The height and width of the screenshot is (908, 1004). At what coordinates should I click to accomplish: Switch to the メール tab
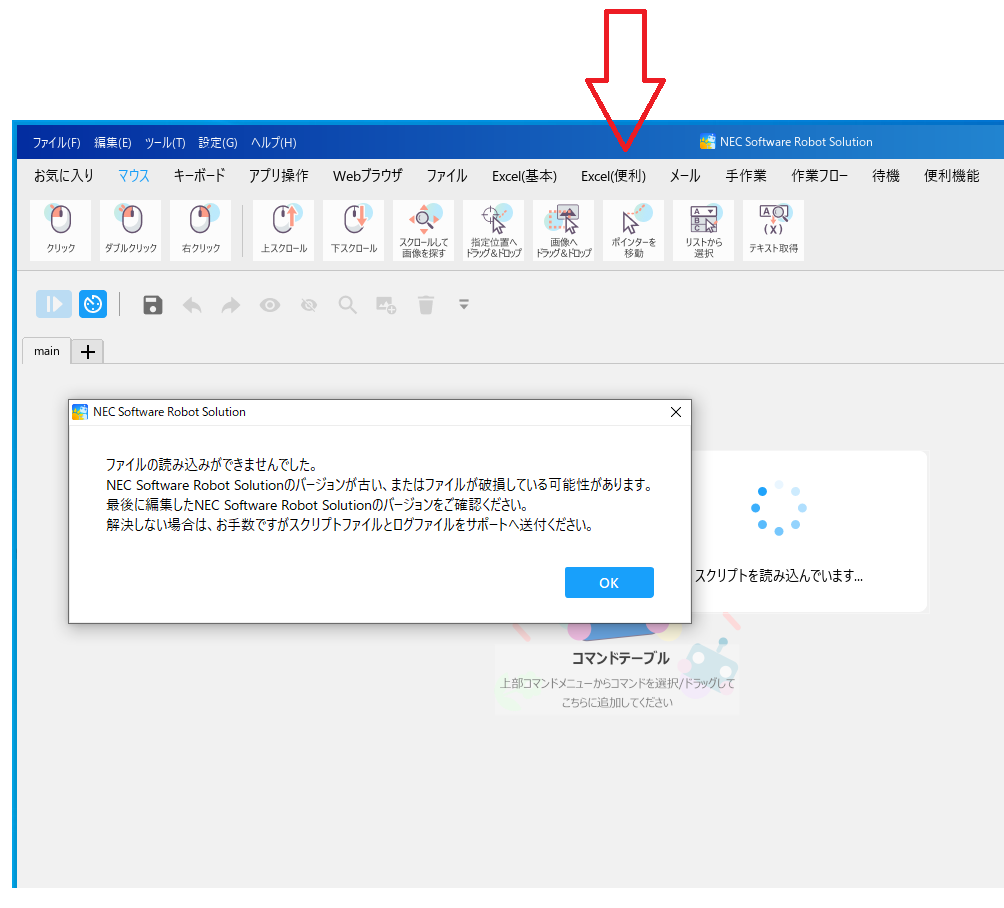click(685, 176)
